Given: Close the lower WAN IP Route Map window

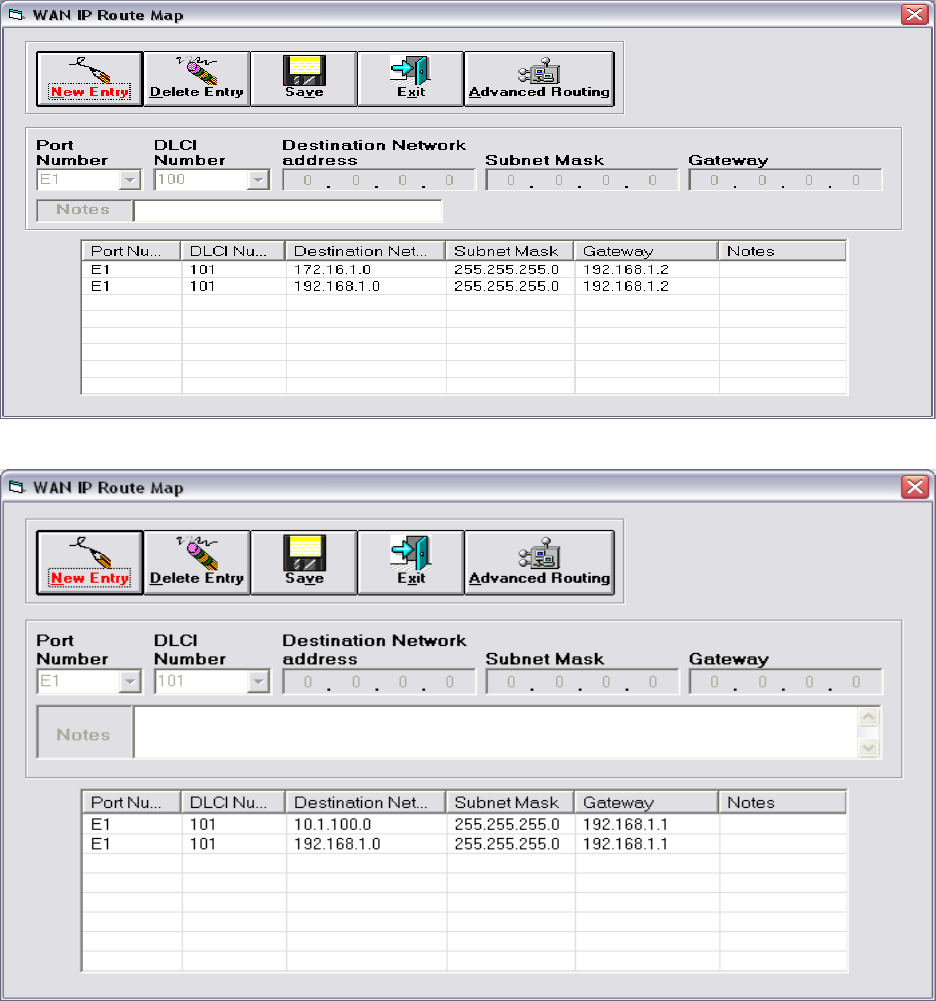Looking at the screenshot, I should pyautogui.click(x=914, y=487).
